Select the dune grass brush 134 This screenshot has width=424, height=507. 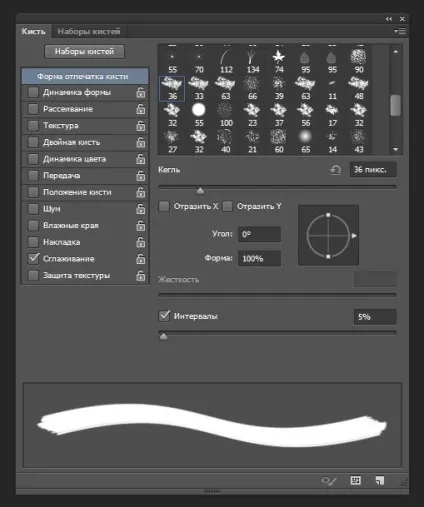[252, 61]
